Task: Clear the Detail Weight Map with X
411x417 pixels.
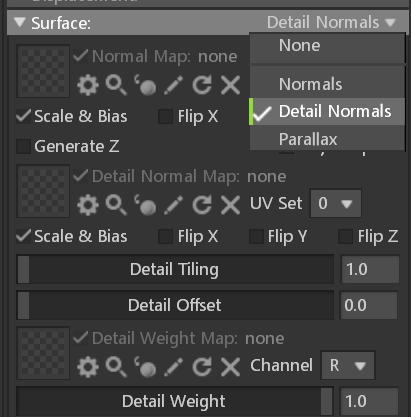Action: click(230, 367)
